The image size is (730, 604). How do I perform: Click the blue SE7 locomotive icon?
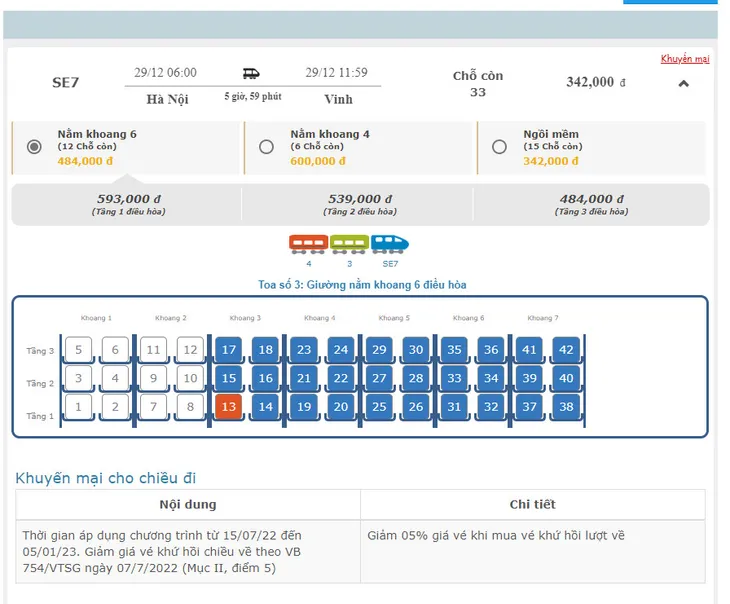[x=390, y=244]
